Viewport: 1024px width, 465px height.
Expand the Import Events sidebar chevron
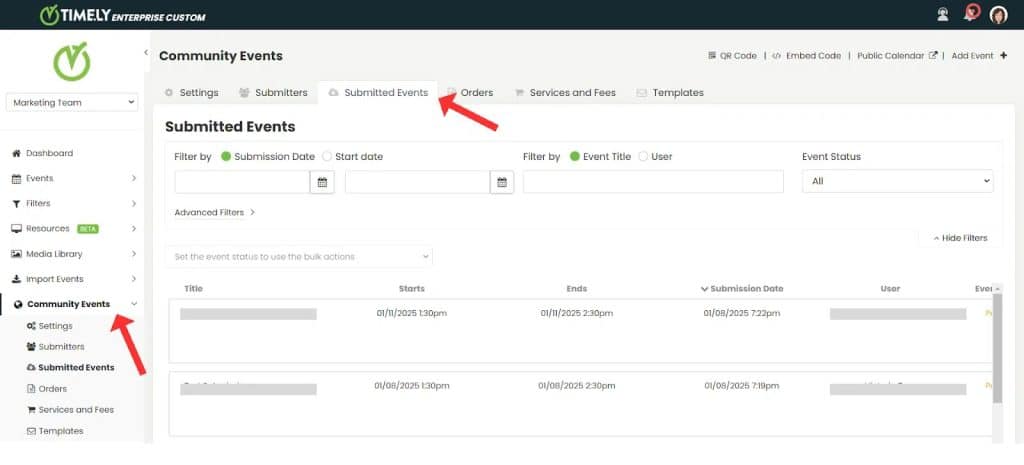click(x=133, y=279)
